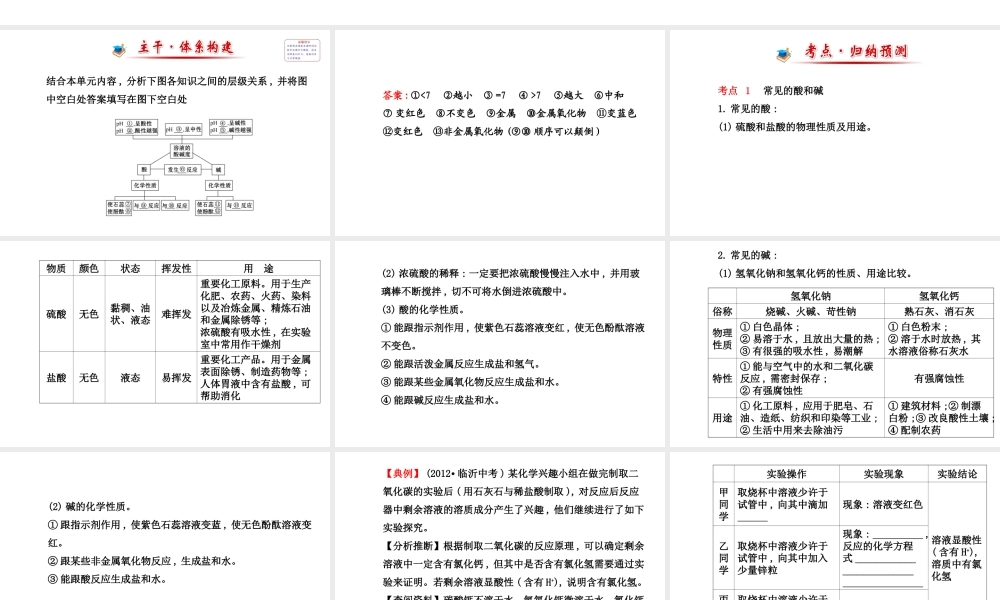
Task: Click the red 考点 1 label
Action: 734,91
